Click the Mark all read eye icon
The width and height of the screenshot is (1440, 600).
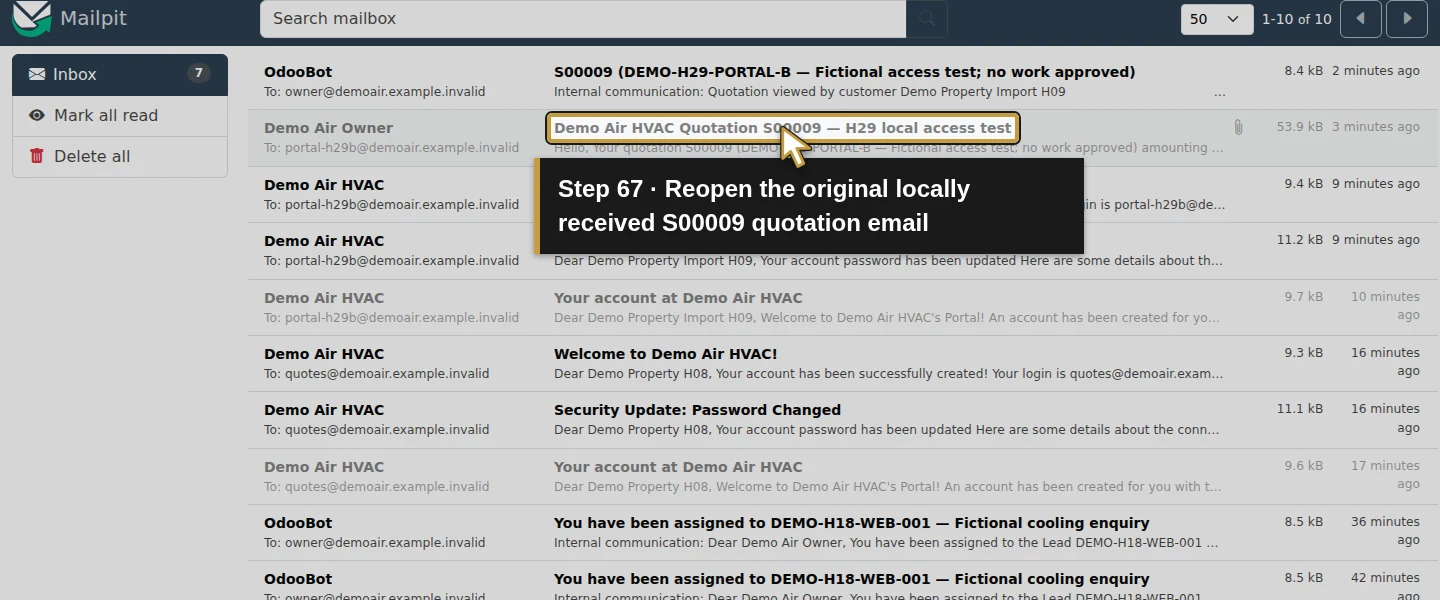click(37, 115)
